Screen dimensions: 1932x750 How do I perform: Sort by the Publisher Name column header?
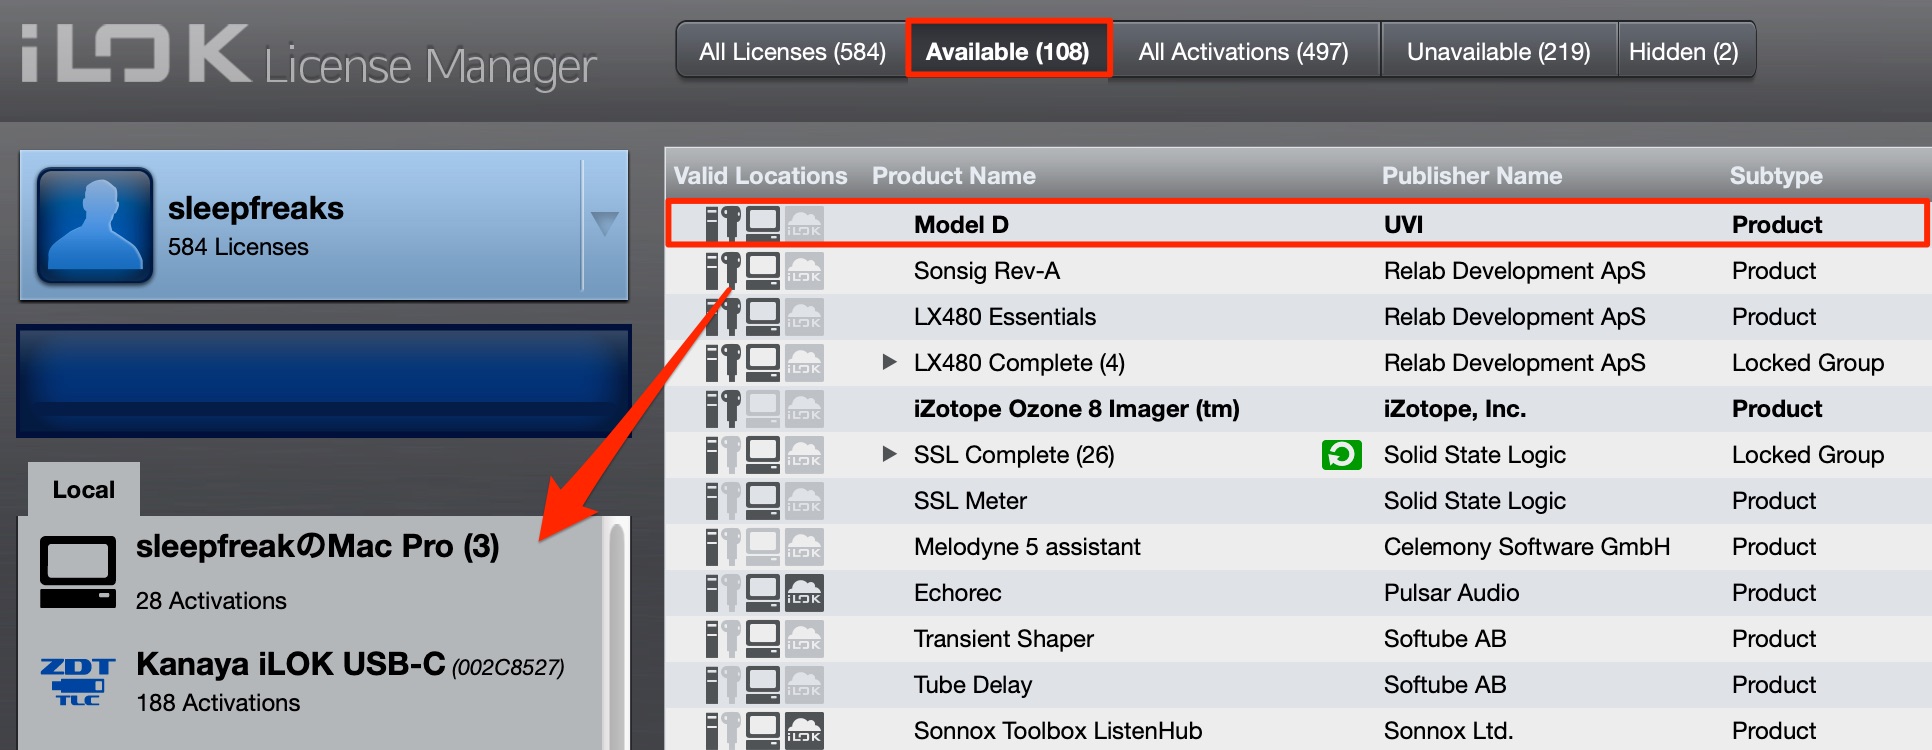[1472, 176]
